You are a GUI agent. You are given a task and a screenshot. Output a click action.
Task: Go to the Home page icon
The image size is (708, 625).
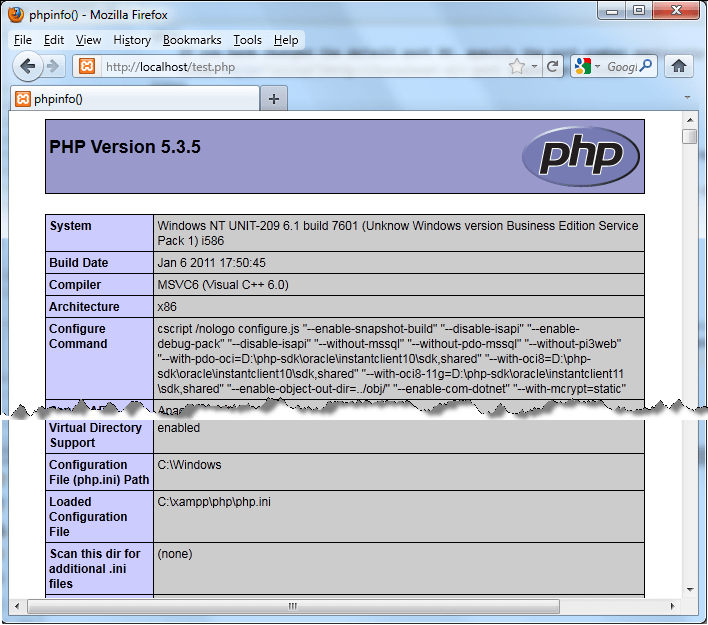pos(679,66)
